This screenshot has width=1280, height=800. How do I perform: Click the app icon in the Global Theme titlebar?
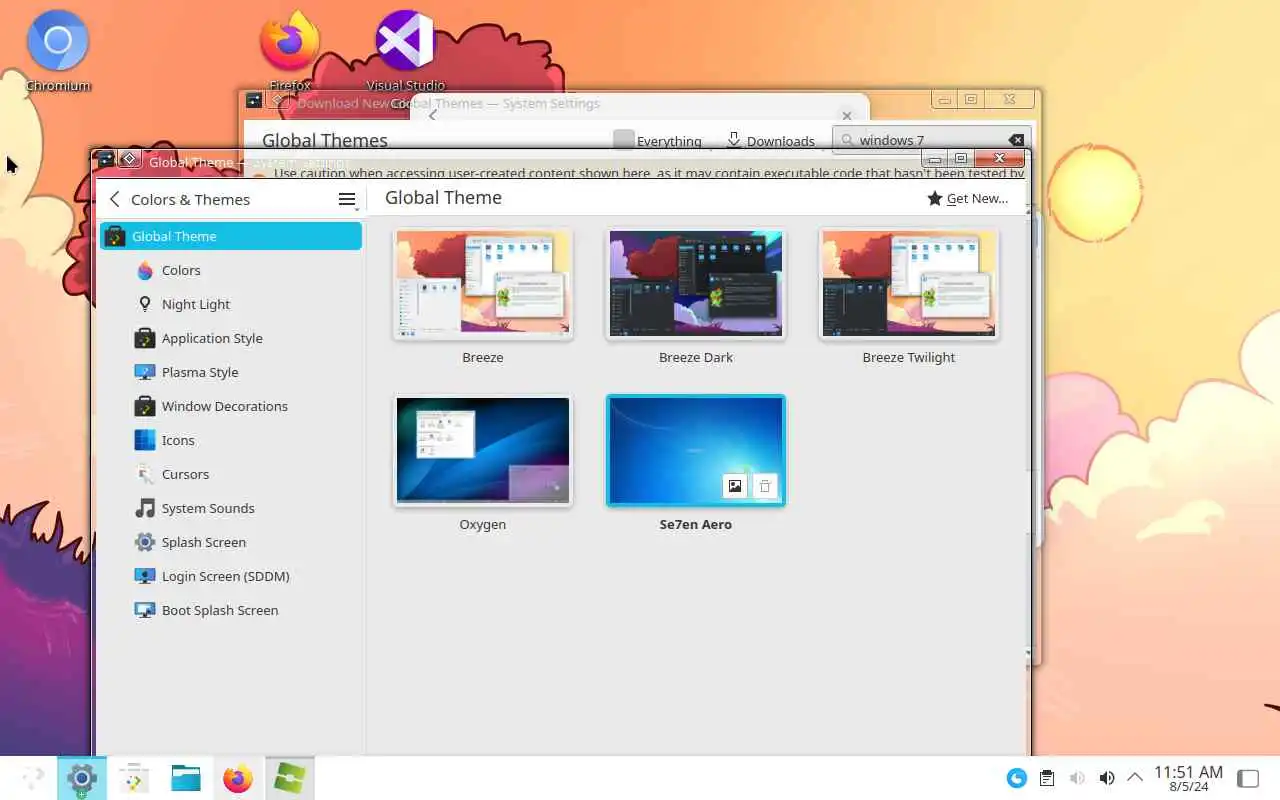point(106,159)
